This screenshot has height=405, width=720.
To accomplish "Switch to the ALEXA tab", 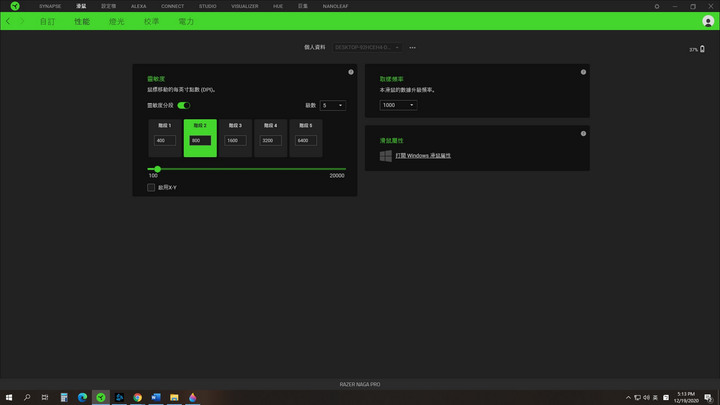I will (138, 6).
